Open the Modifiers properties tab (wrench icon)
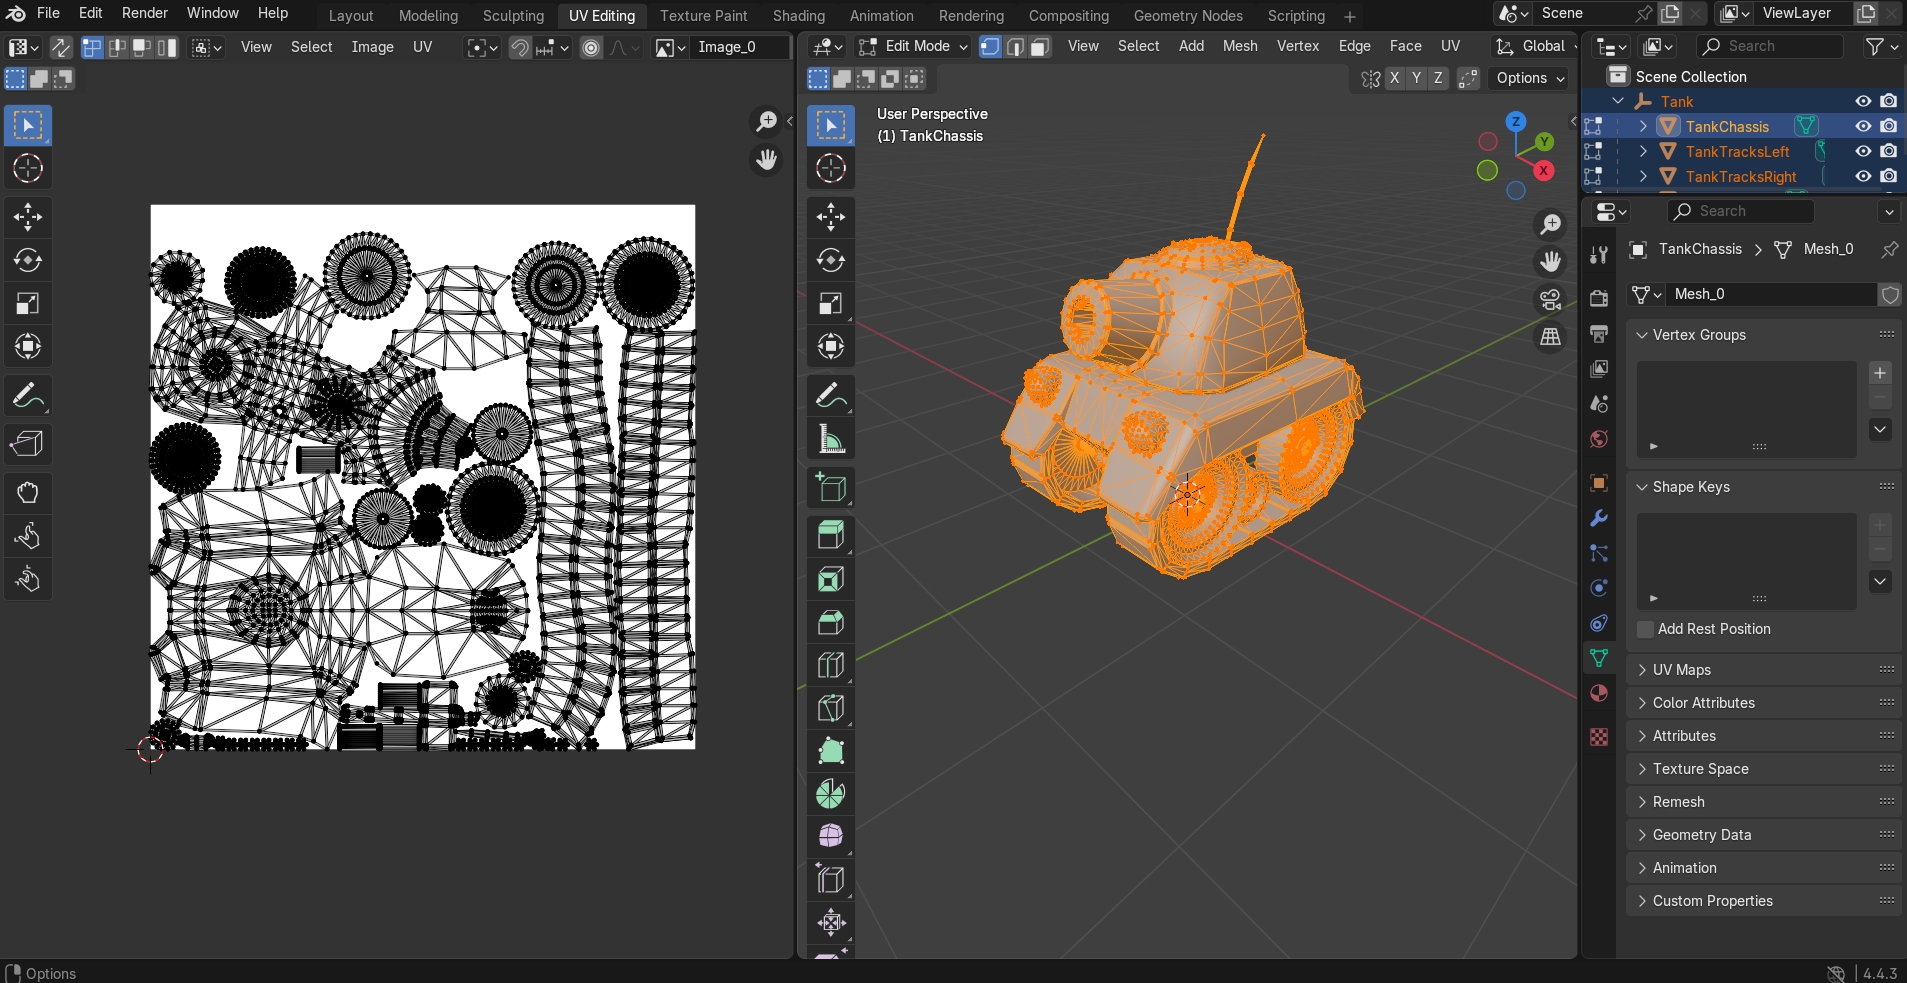Image resolution: width=1907 pixels, height=983 pixels. [x=1599, y=518]
